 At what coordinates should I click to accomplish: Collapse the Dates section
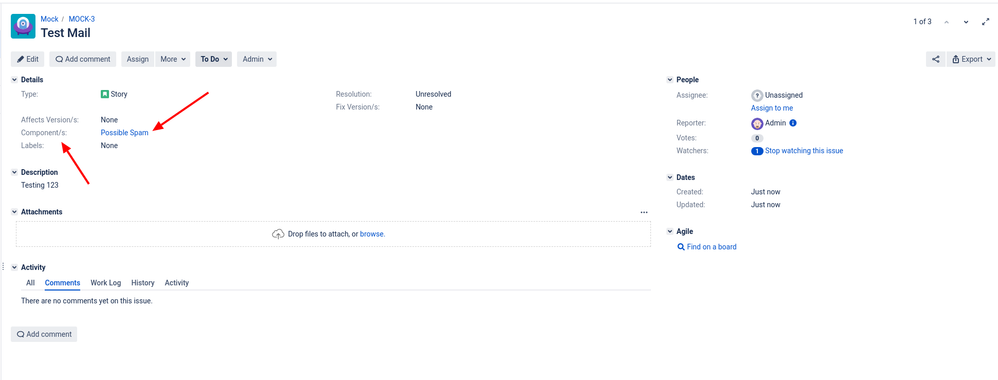click(670, 178)
